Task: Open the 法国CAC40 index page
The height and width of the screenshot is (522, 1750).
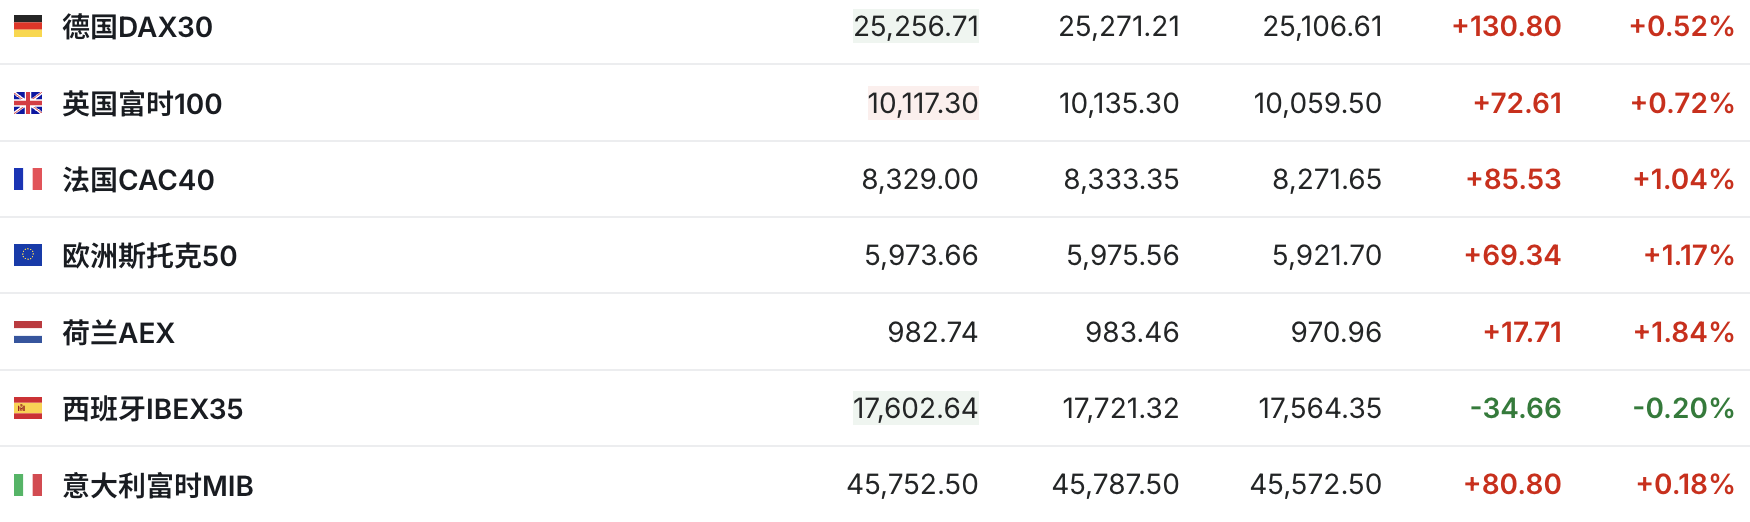Action: click(138, 180)
